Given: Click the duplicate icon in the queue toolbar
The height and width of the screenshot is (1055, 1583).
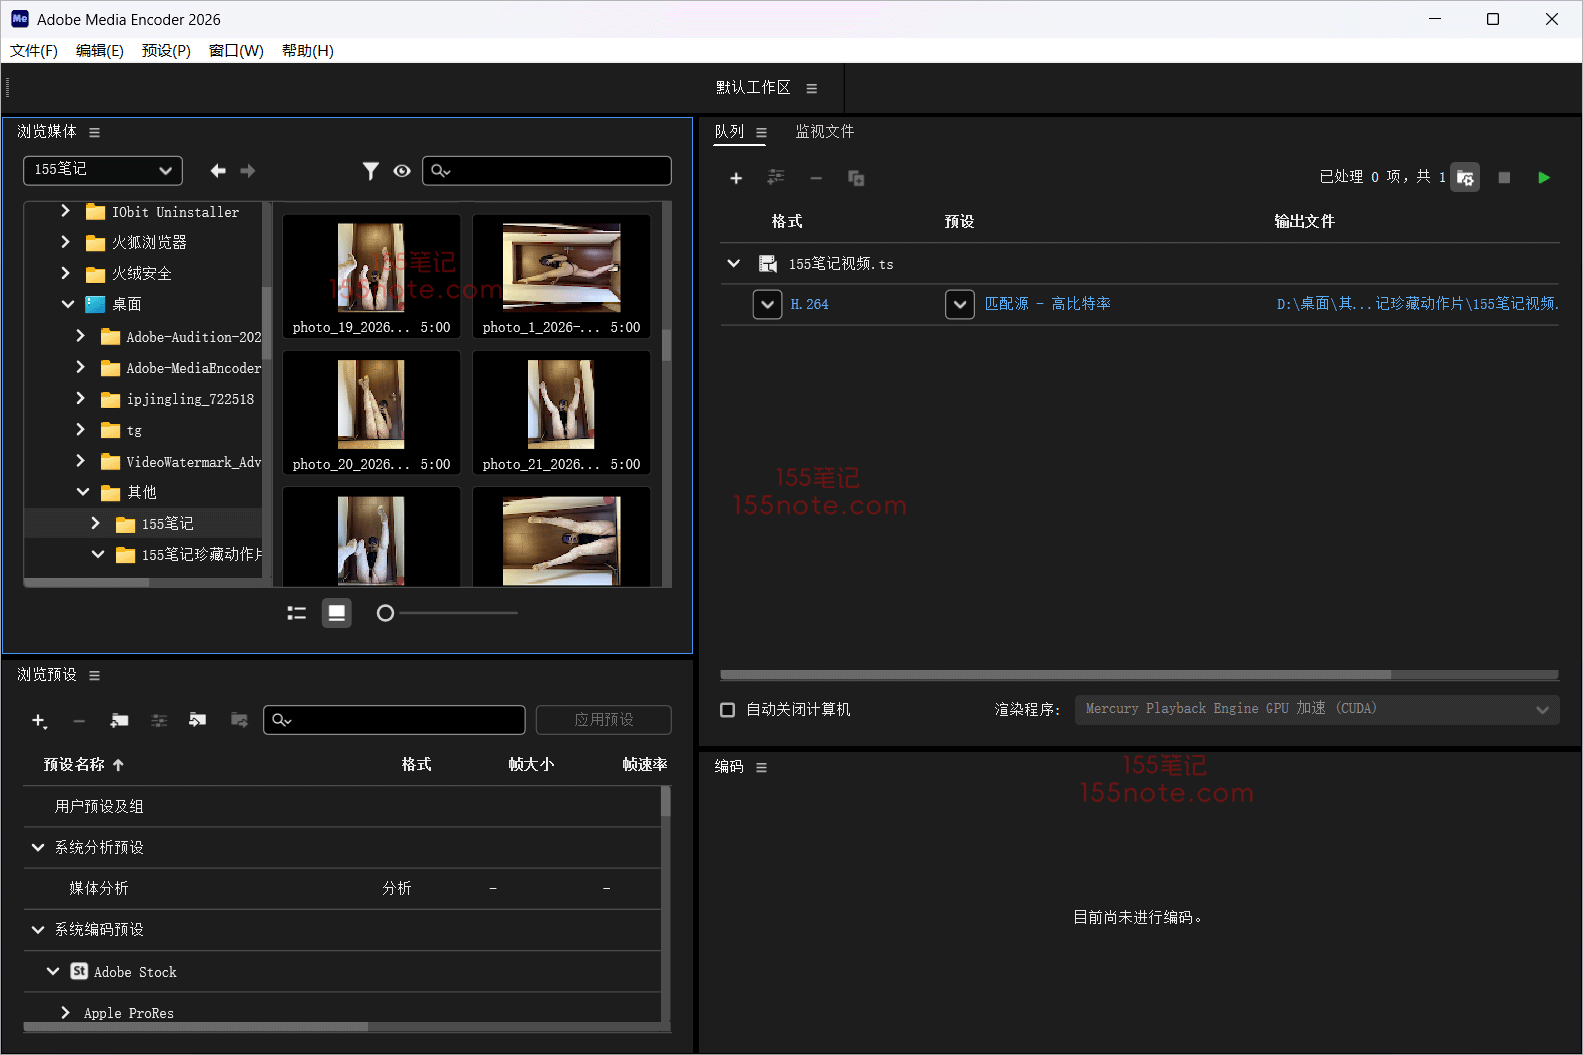Looking at the screenshot, I should [856, 178].
